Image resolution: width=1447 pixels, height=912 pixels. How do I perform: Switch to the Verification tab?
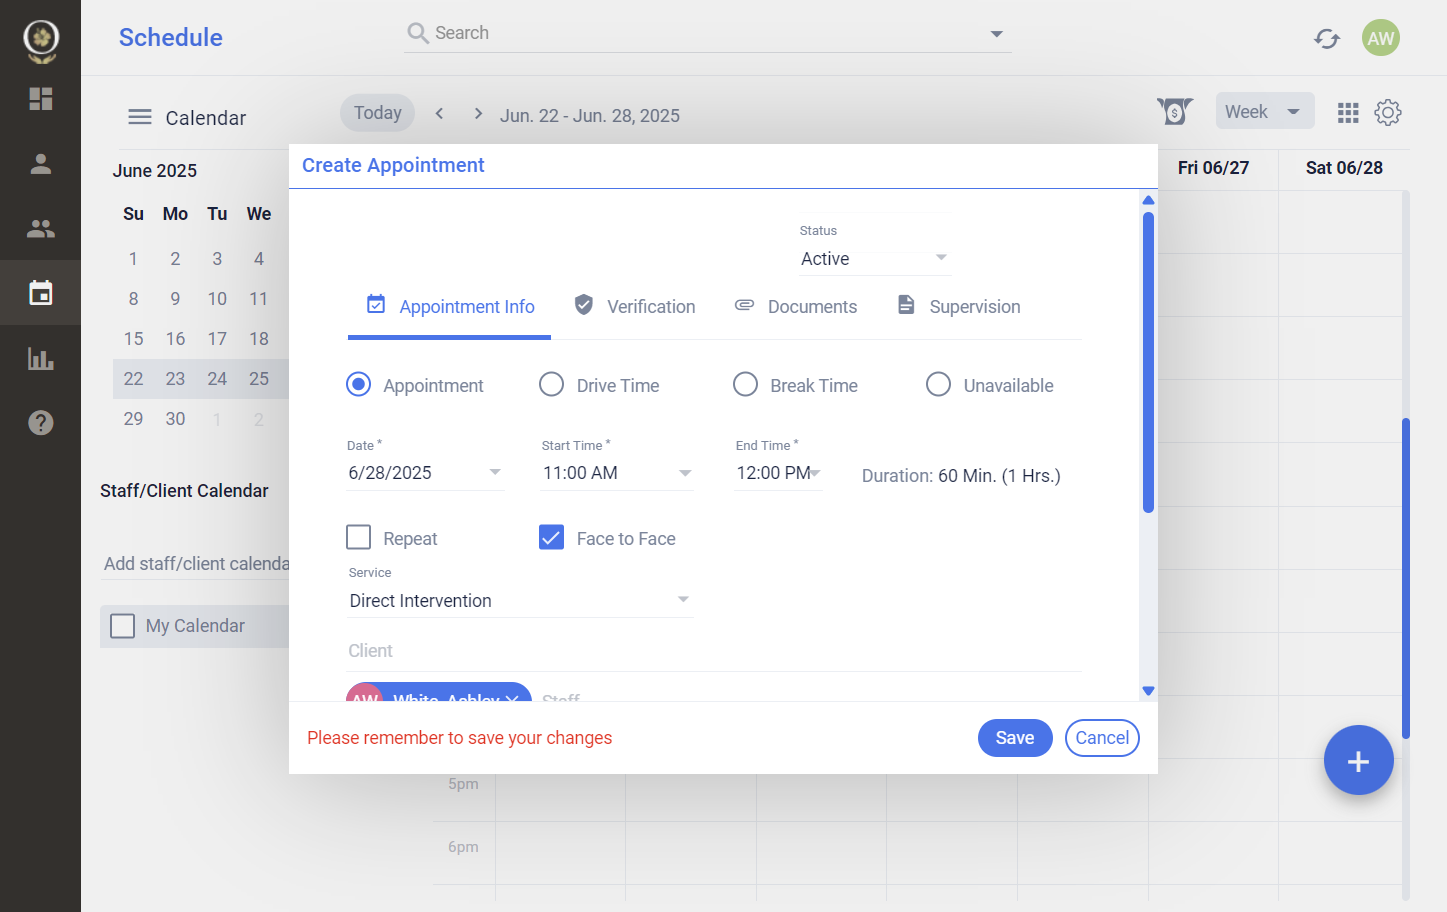pyautogui.click(x=634, y=307)
